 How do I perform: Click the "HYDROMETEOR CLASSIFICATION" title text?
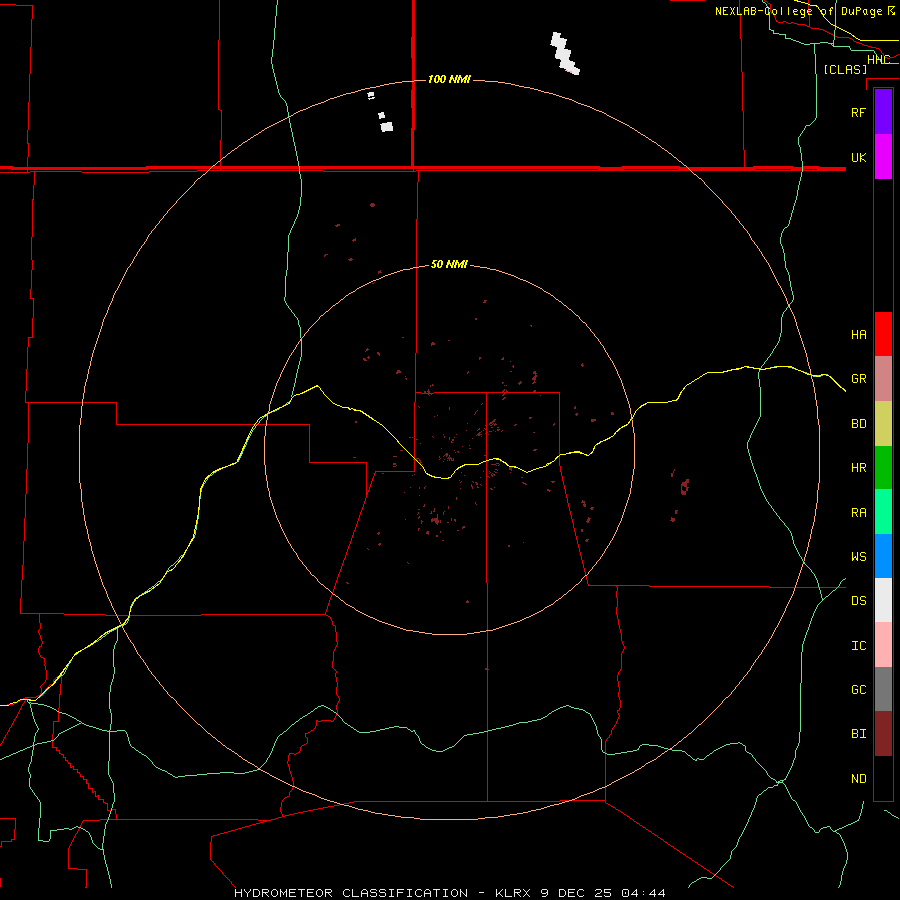(x=351, y=893)
